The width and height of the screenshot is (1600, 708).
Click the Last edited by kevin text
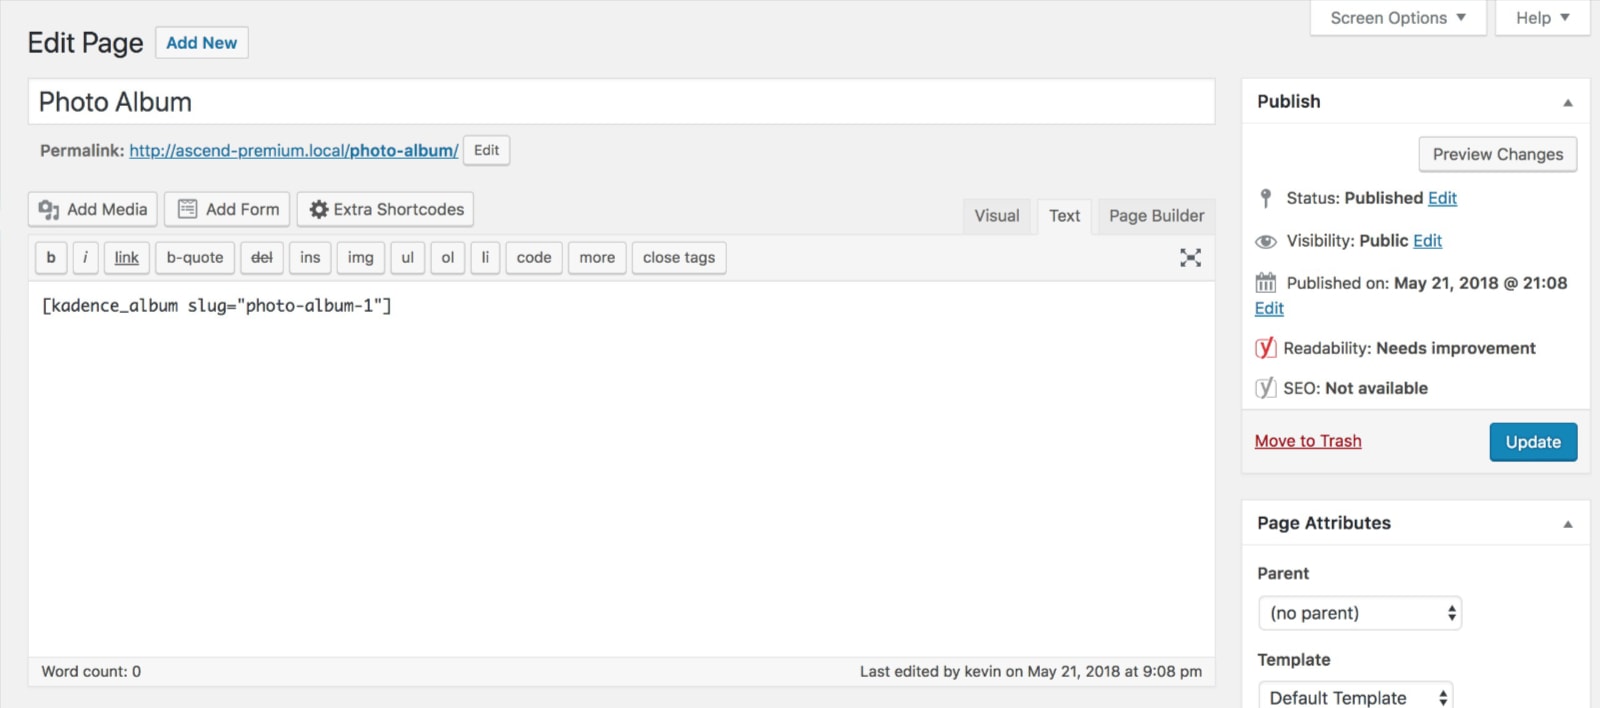point(1031,672)
